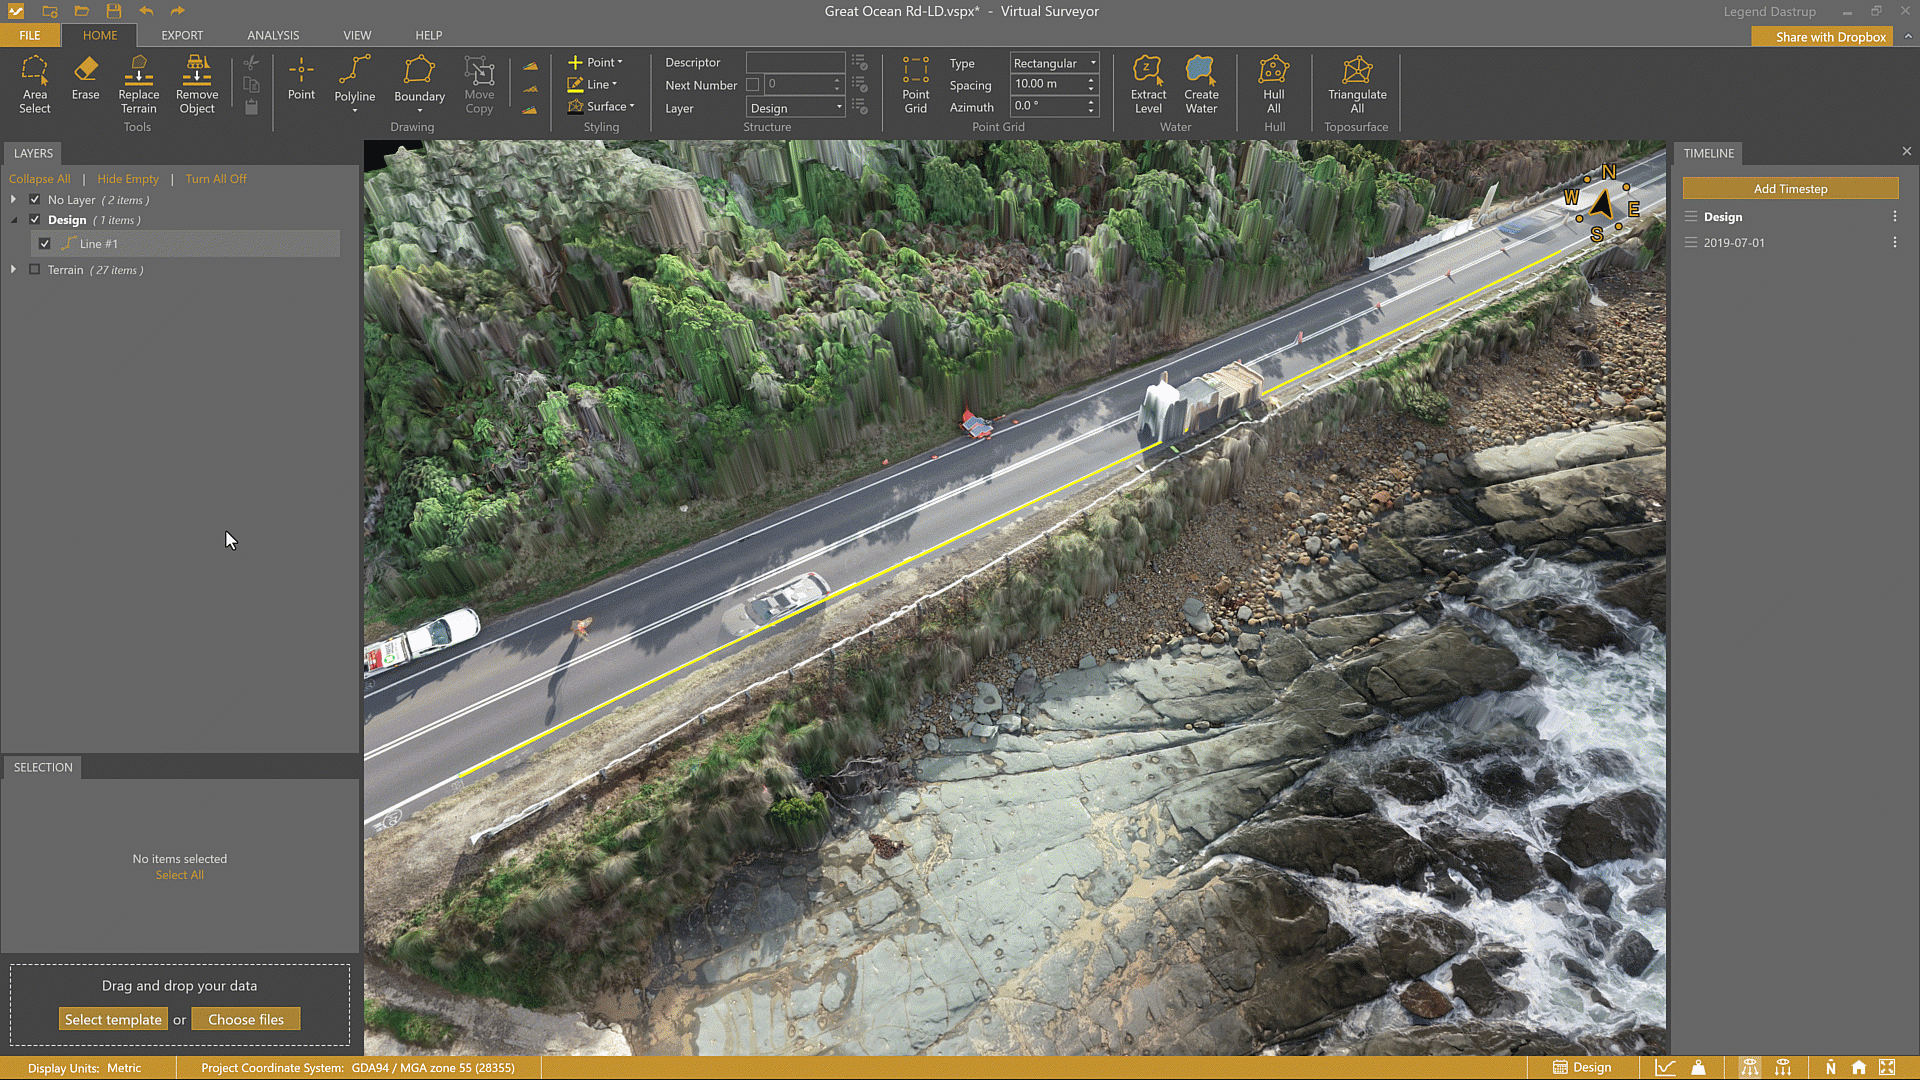Click the Add Timestep button
Image resolution: width=1920 pixels, height=1080 pixels.
1790,189
